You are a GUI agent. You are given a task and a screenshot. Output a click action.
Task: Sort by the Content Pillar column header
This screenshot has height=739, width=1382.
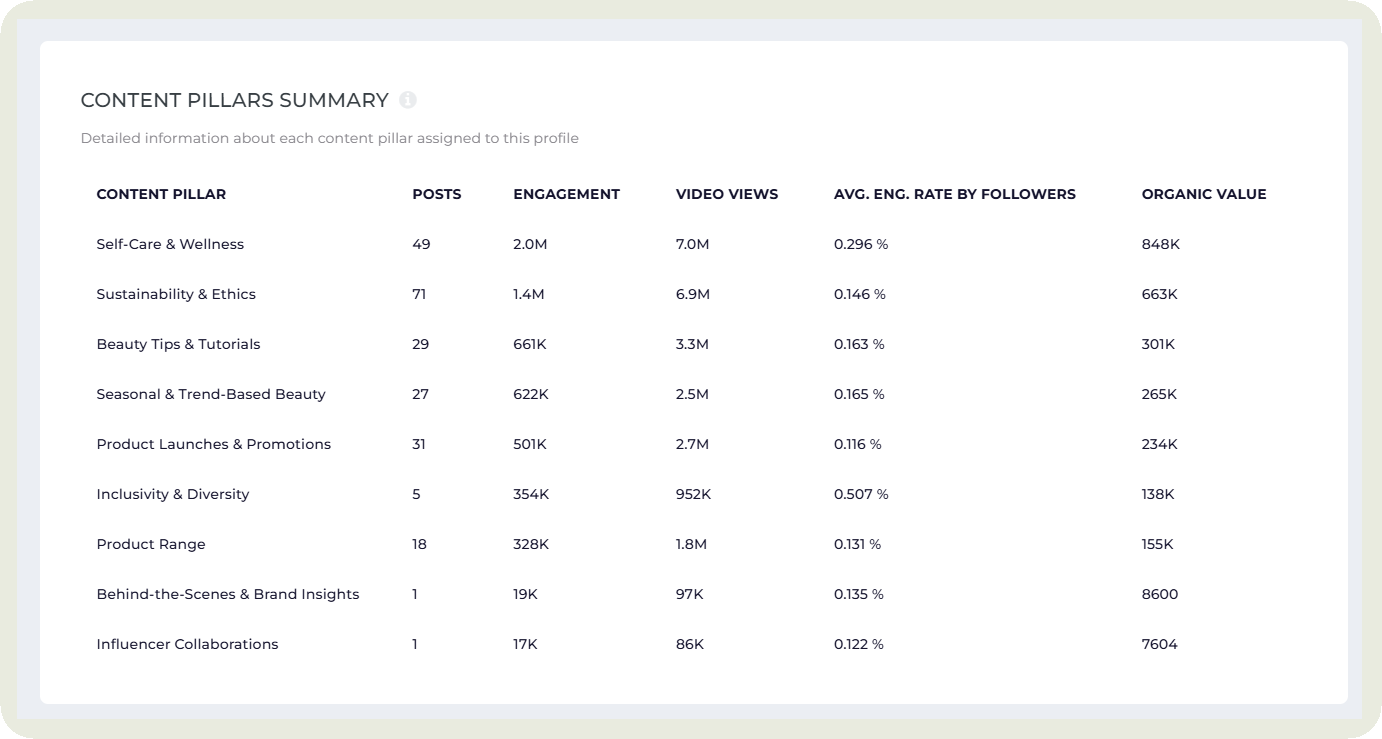tap(161, 194)
